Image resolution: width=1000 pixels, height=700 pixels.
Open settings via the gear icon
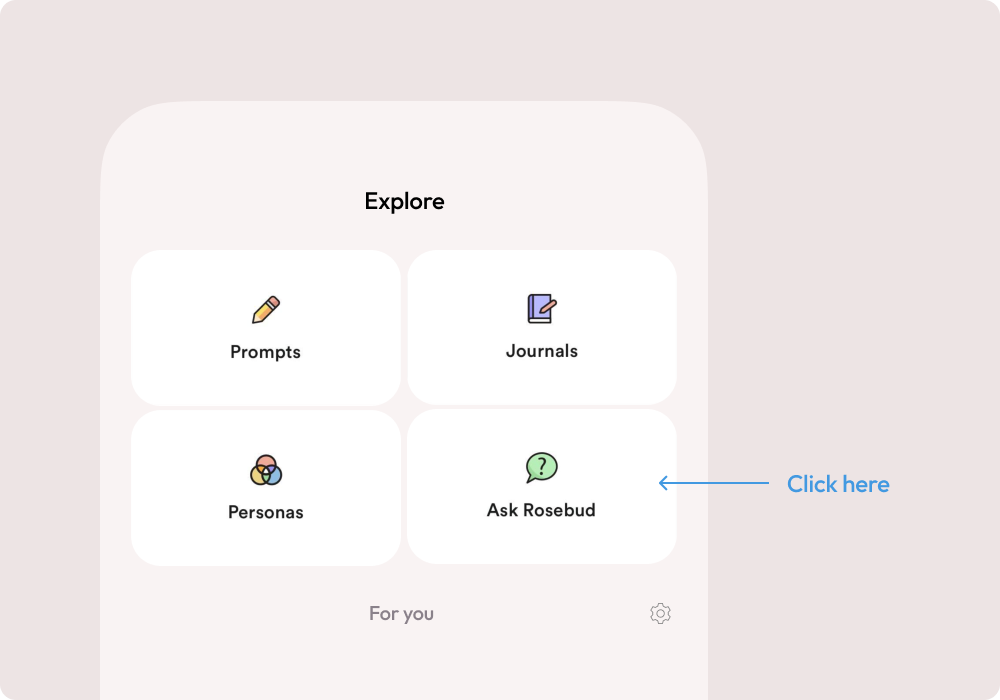coord(660,613)
